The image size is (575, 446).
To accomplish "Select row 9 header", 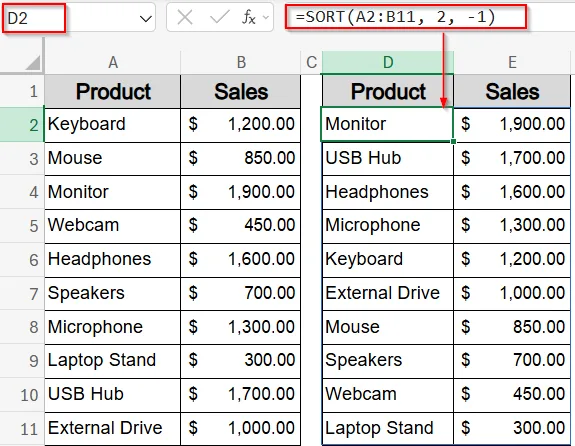I will [22, 361].
